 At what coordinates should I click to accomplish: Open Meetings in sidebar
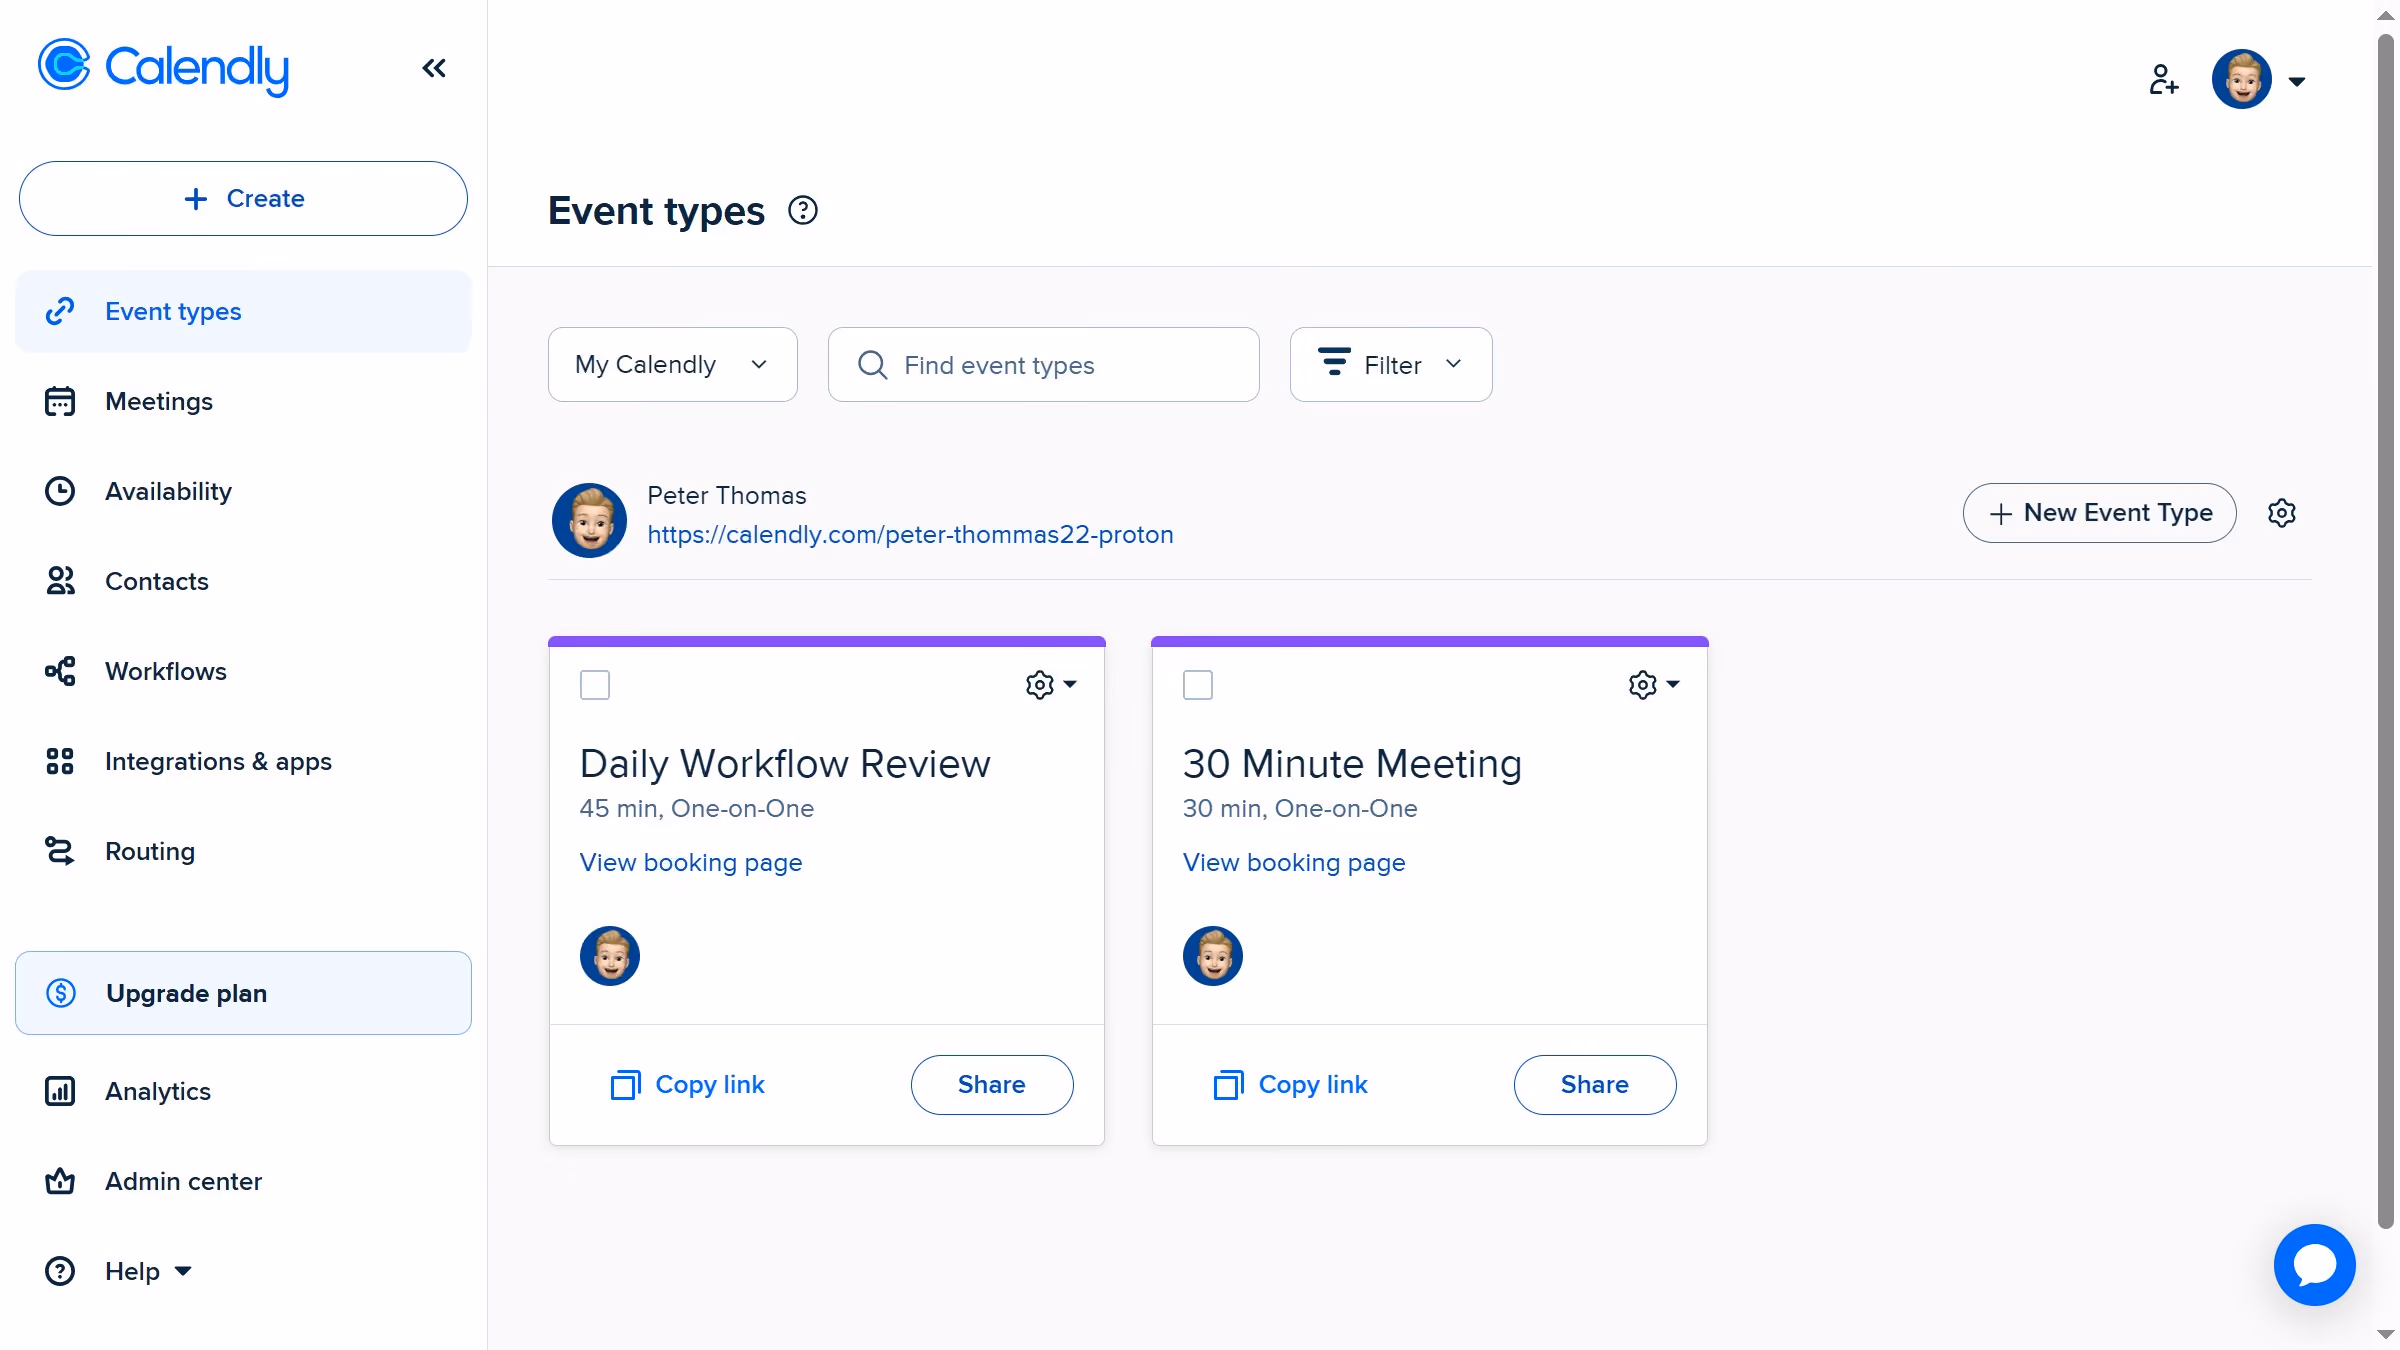(243, 401)
